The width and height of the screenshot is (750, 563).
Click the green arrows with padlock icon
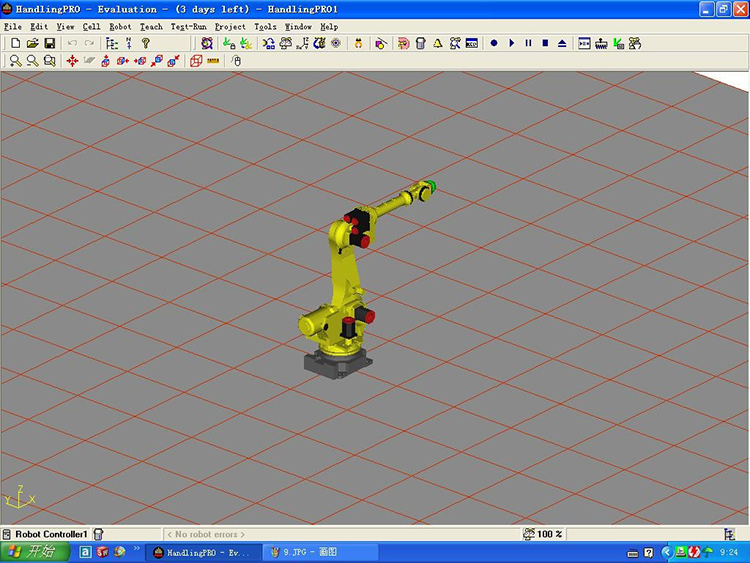(229, 44)
